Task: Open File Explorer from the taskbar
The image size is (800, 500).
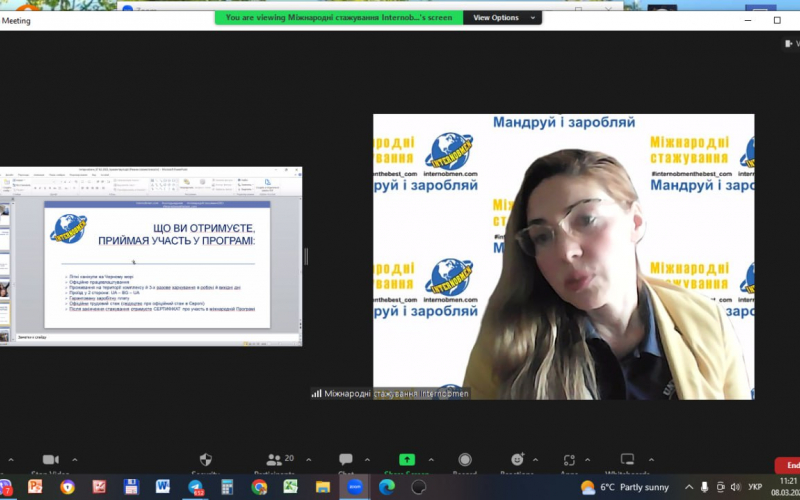Action: 323,487
